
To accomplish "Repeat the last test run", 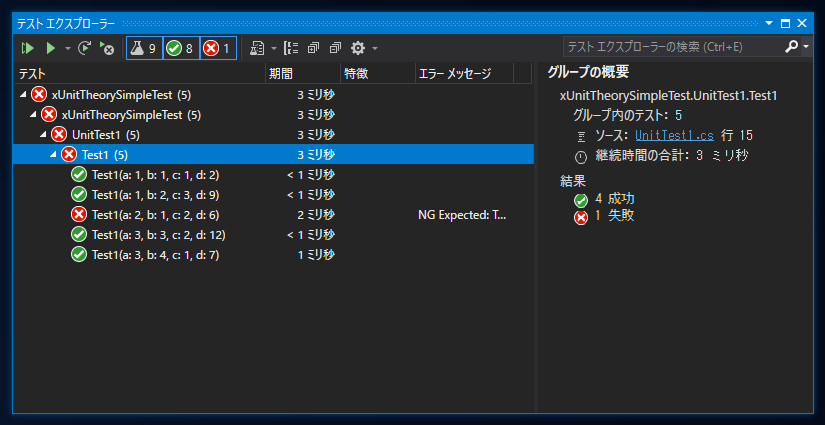I will coord(84,48).
